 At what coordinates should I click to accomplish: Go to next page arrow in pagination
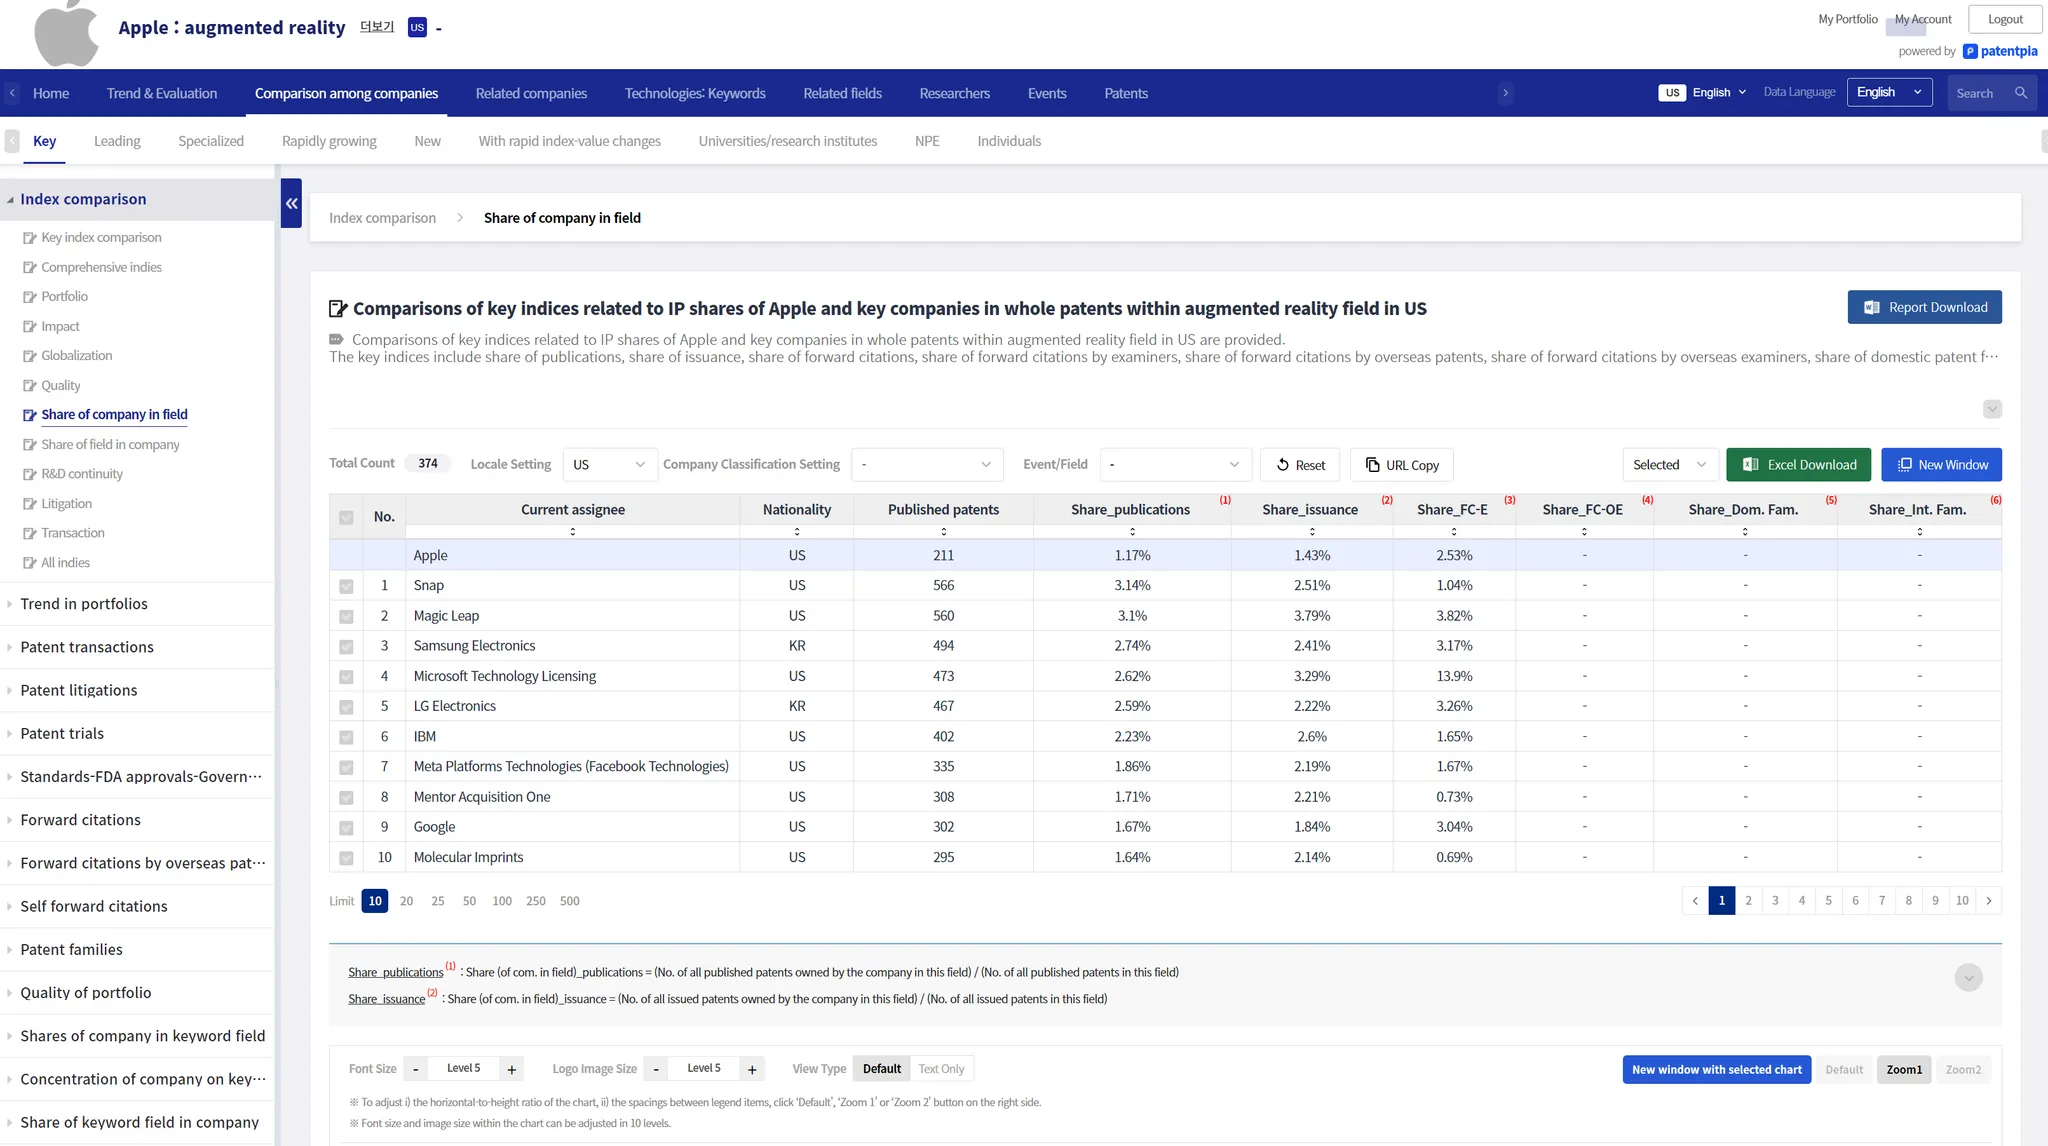(x=1989, y=901)
